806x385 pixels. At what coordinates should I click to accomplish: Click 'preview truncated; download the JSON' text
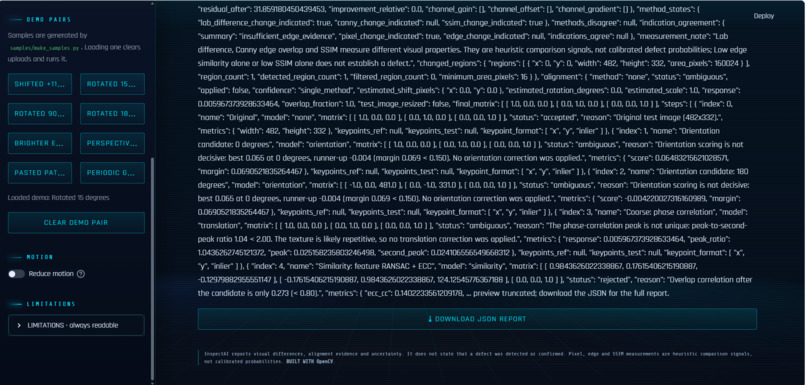(539, 294)
